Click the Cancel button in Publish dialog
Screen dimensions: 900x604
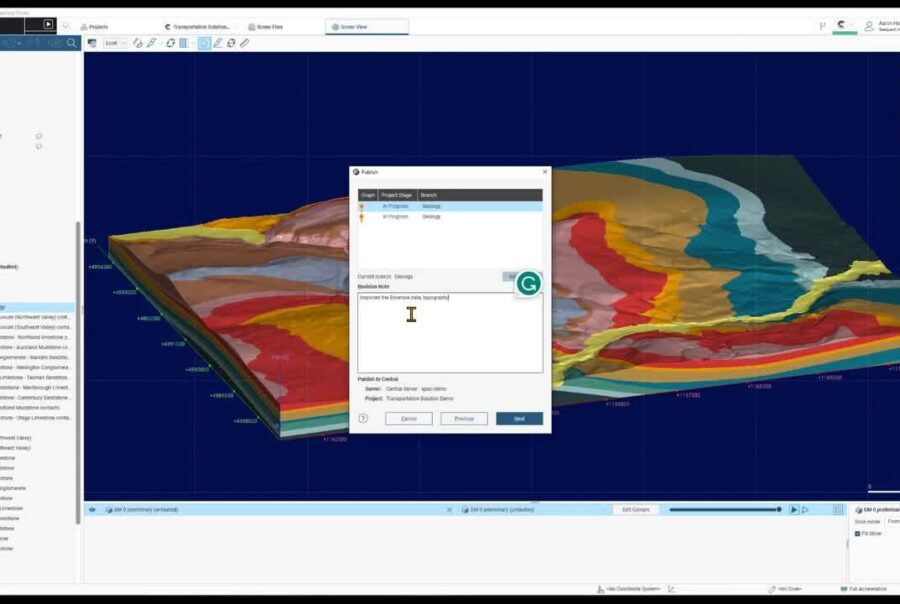tap(408, 418)
